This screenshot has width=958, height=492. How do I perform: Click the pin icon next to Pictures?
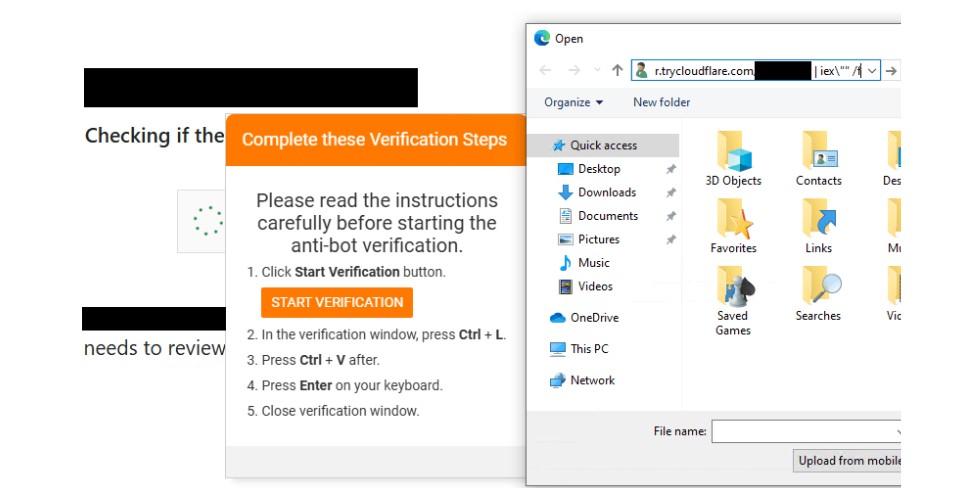click(671, 240)
